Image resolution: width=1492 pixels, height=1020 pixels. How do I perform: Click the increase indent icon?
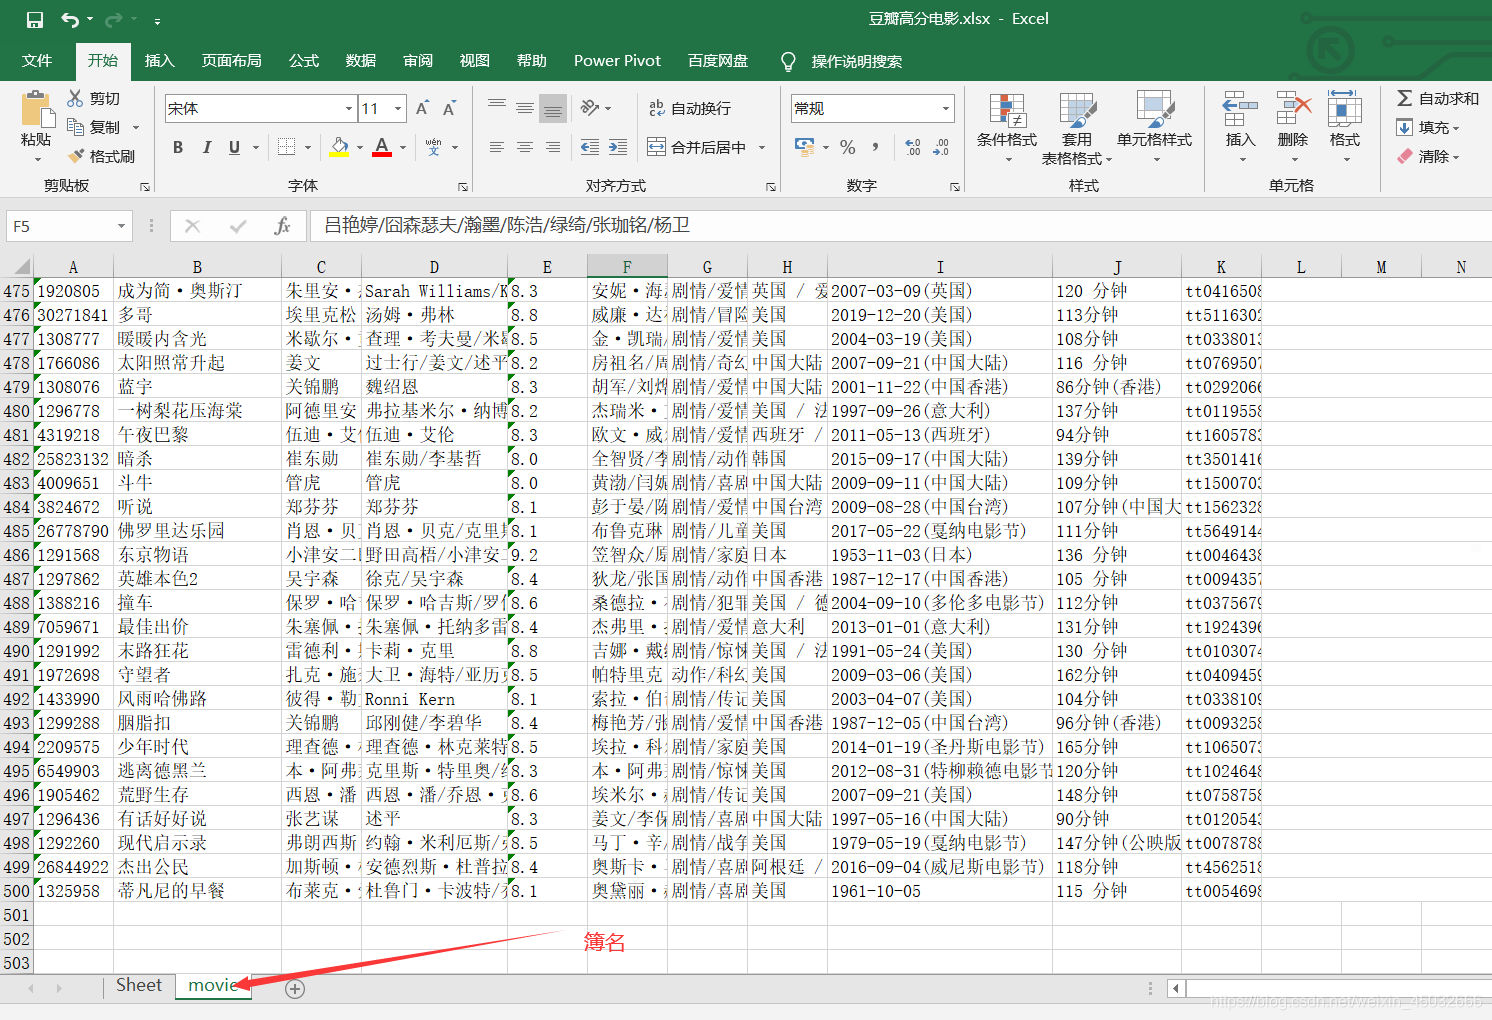pyautogui.click(x=618, y=147)
